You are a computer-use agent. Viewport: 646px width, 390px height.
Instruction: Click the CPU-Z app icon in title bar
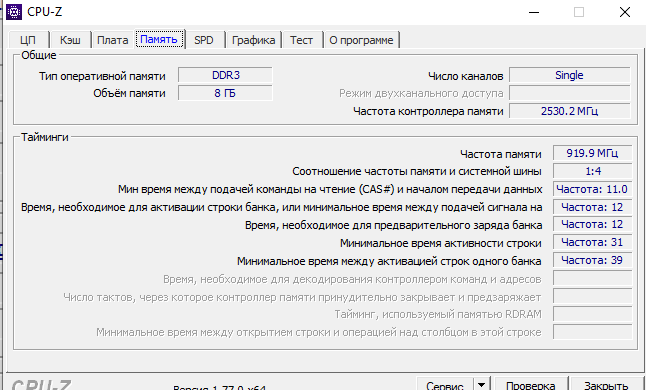tap(14, 12)
